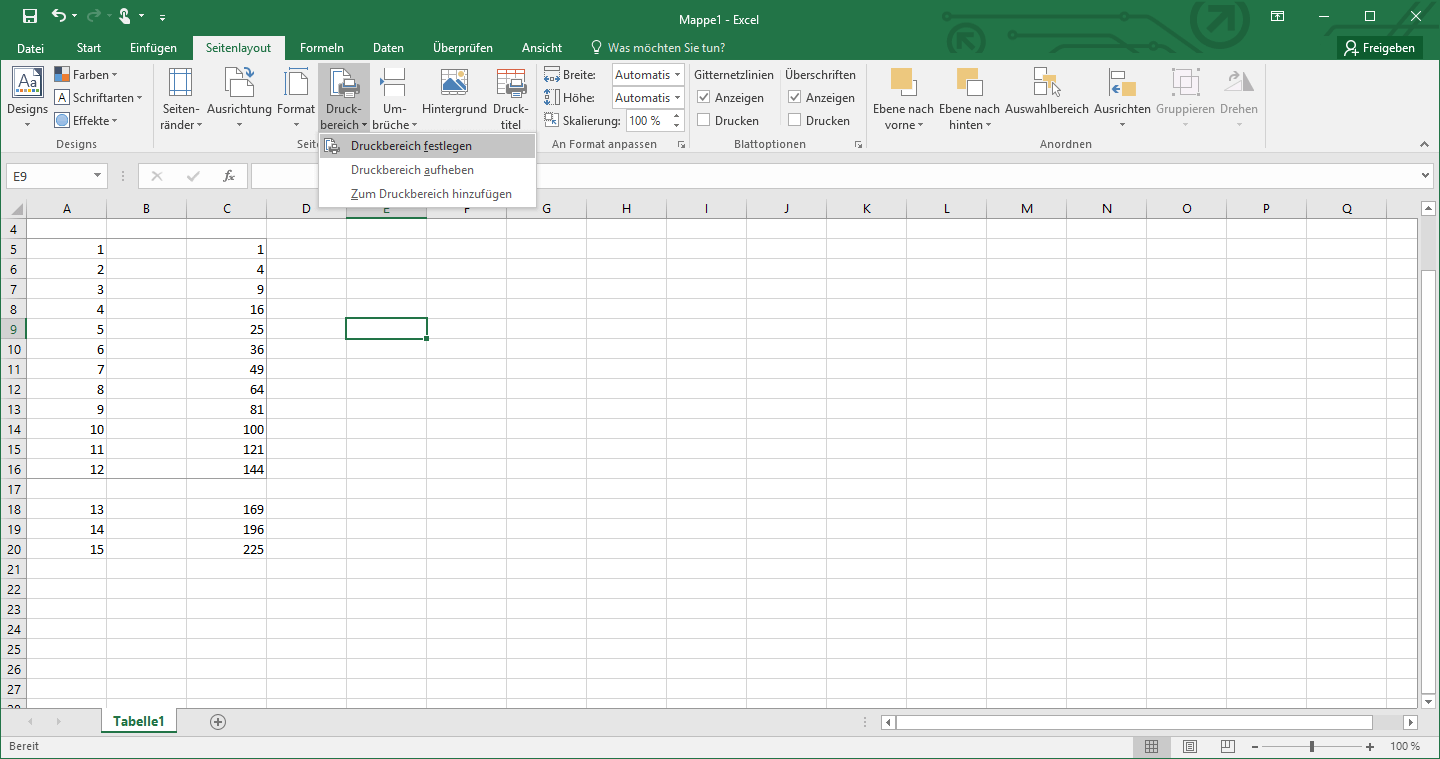Image resolution: width=1440 pixels, height=759 pixels.
Task: Open ribbon display options icon
Action: 1277,16
